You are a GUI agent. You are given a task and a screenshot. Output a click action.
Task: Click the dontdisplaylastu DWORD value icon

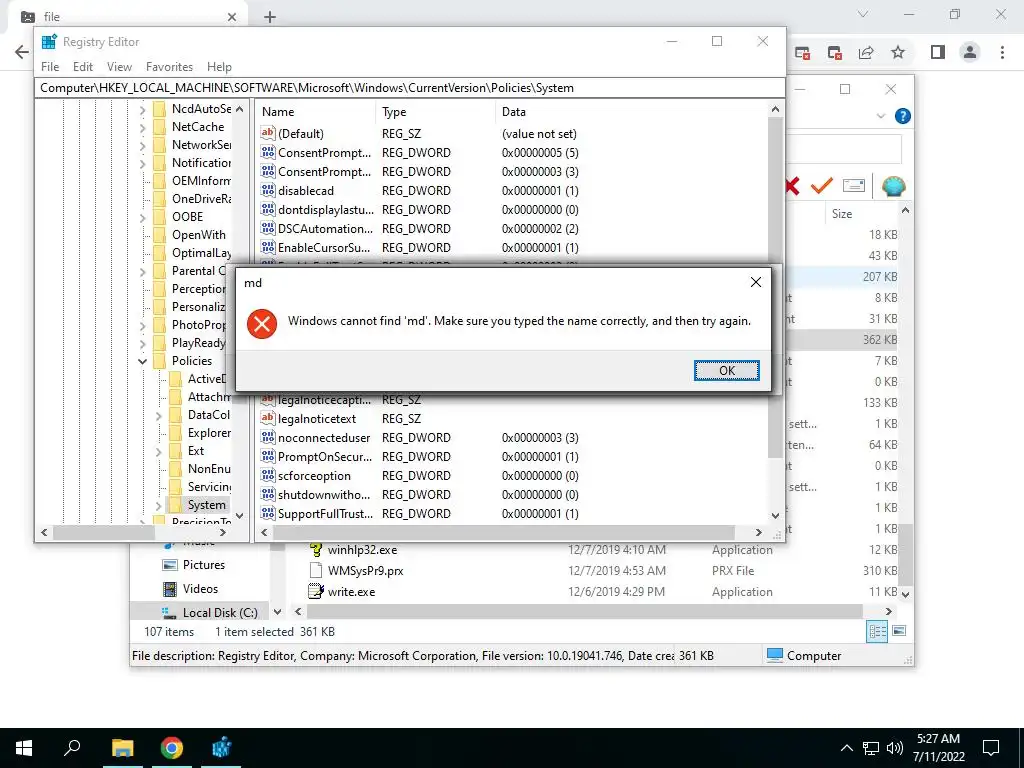pyautogui.click(x=268, y=209)
